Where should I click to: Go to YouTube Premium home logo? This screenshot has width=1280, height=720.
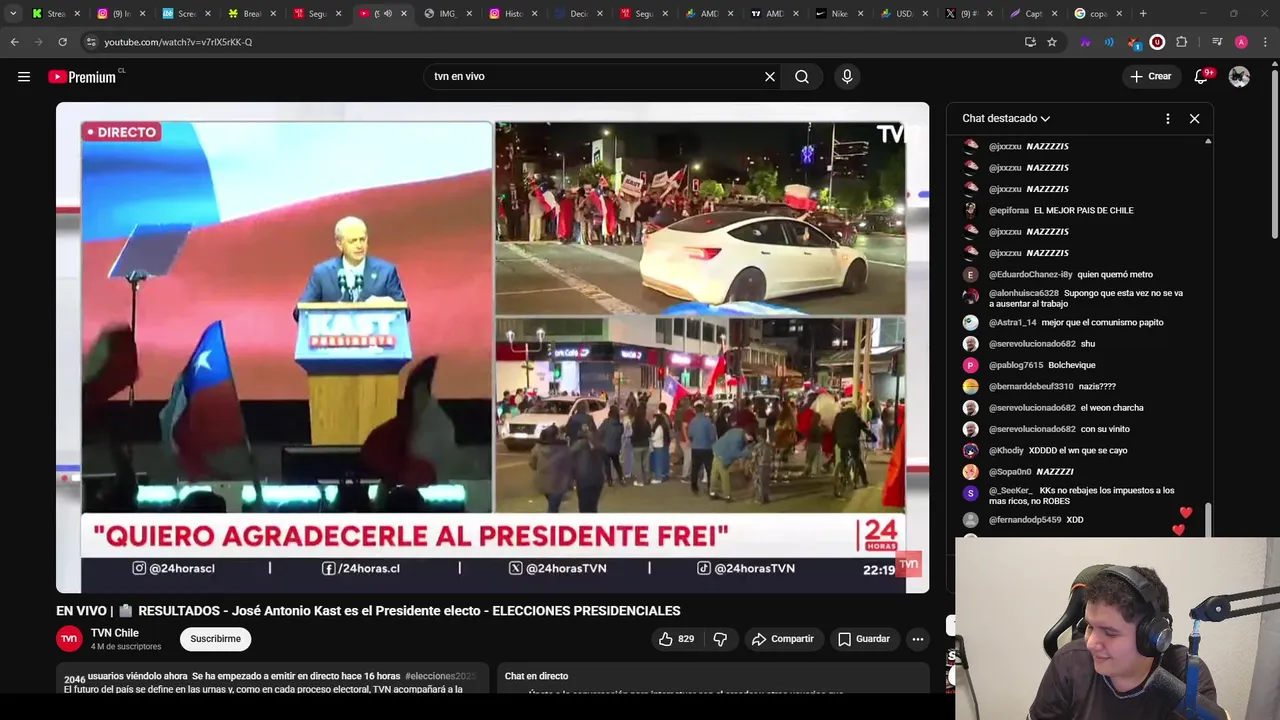click(x=82, y=77)
